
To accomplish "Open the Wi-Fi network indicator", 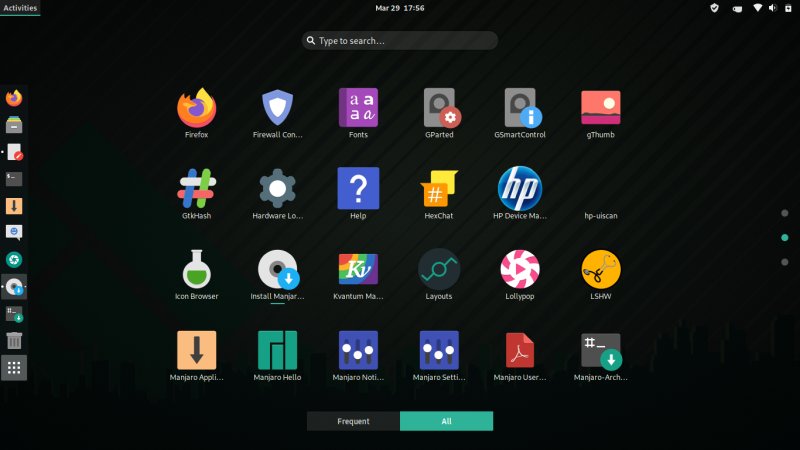I will [758, 8].
